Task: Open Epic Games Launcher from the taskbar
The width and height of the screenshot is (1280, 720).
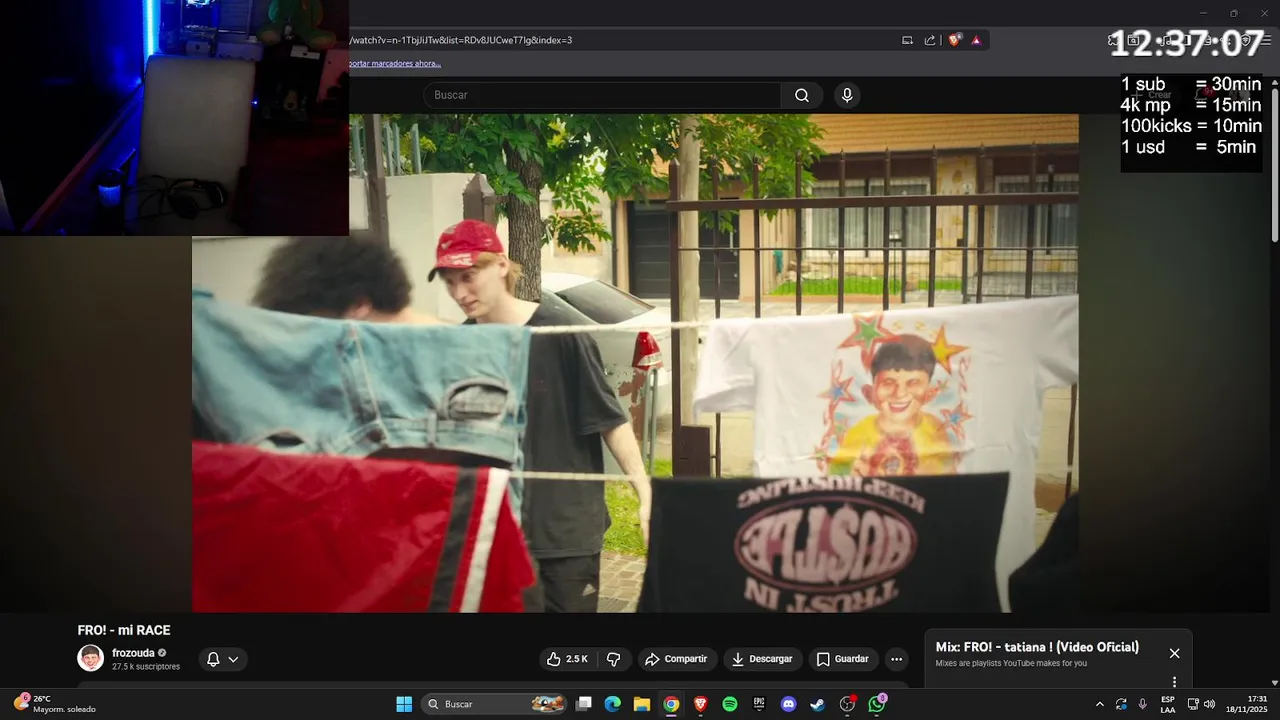Action: [759, 704]
